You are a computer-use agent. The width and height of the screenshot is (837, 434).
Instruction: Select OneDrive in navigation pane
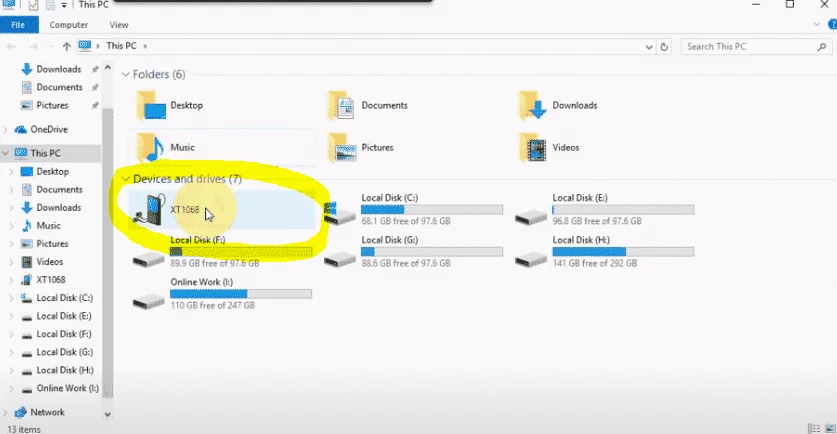[x=49, y=130]
